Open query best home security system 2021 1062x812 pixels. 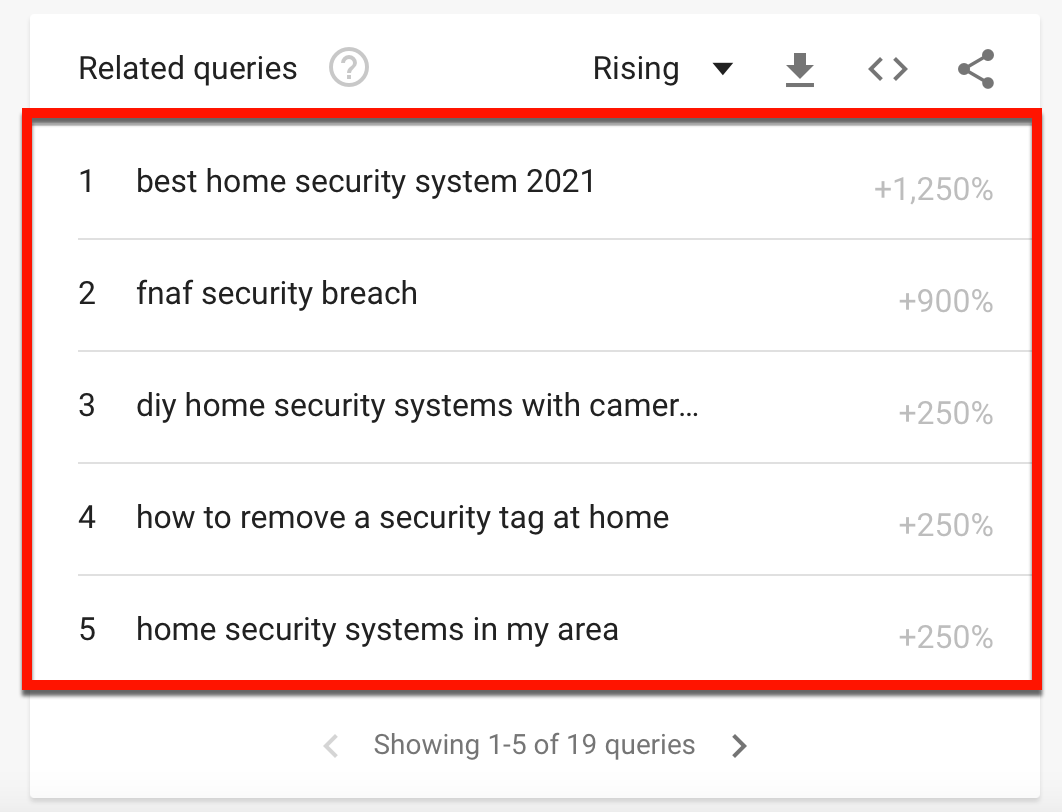coord(366,181)
